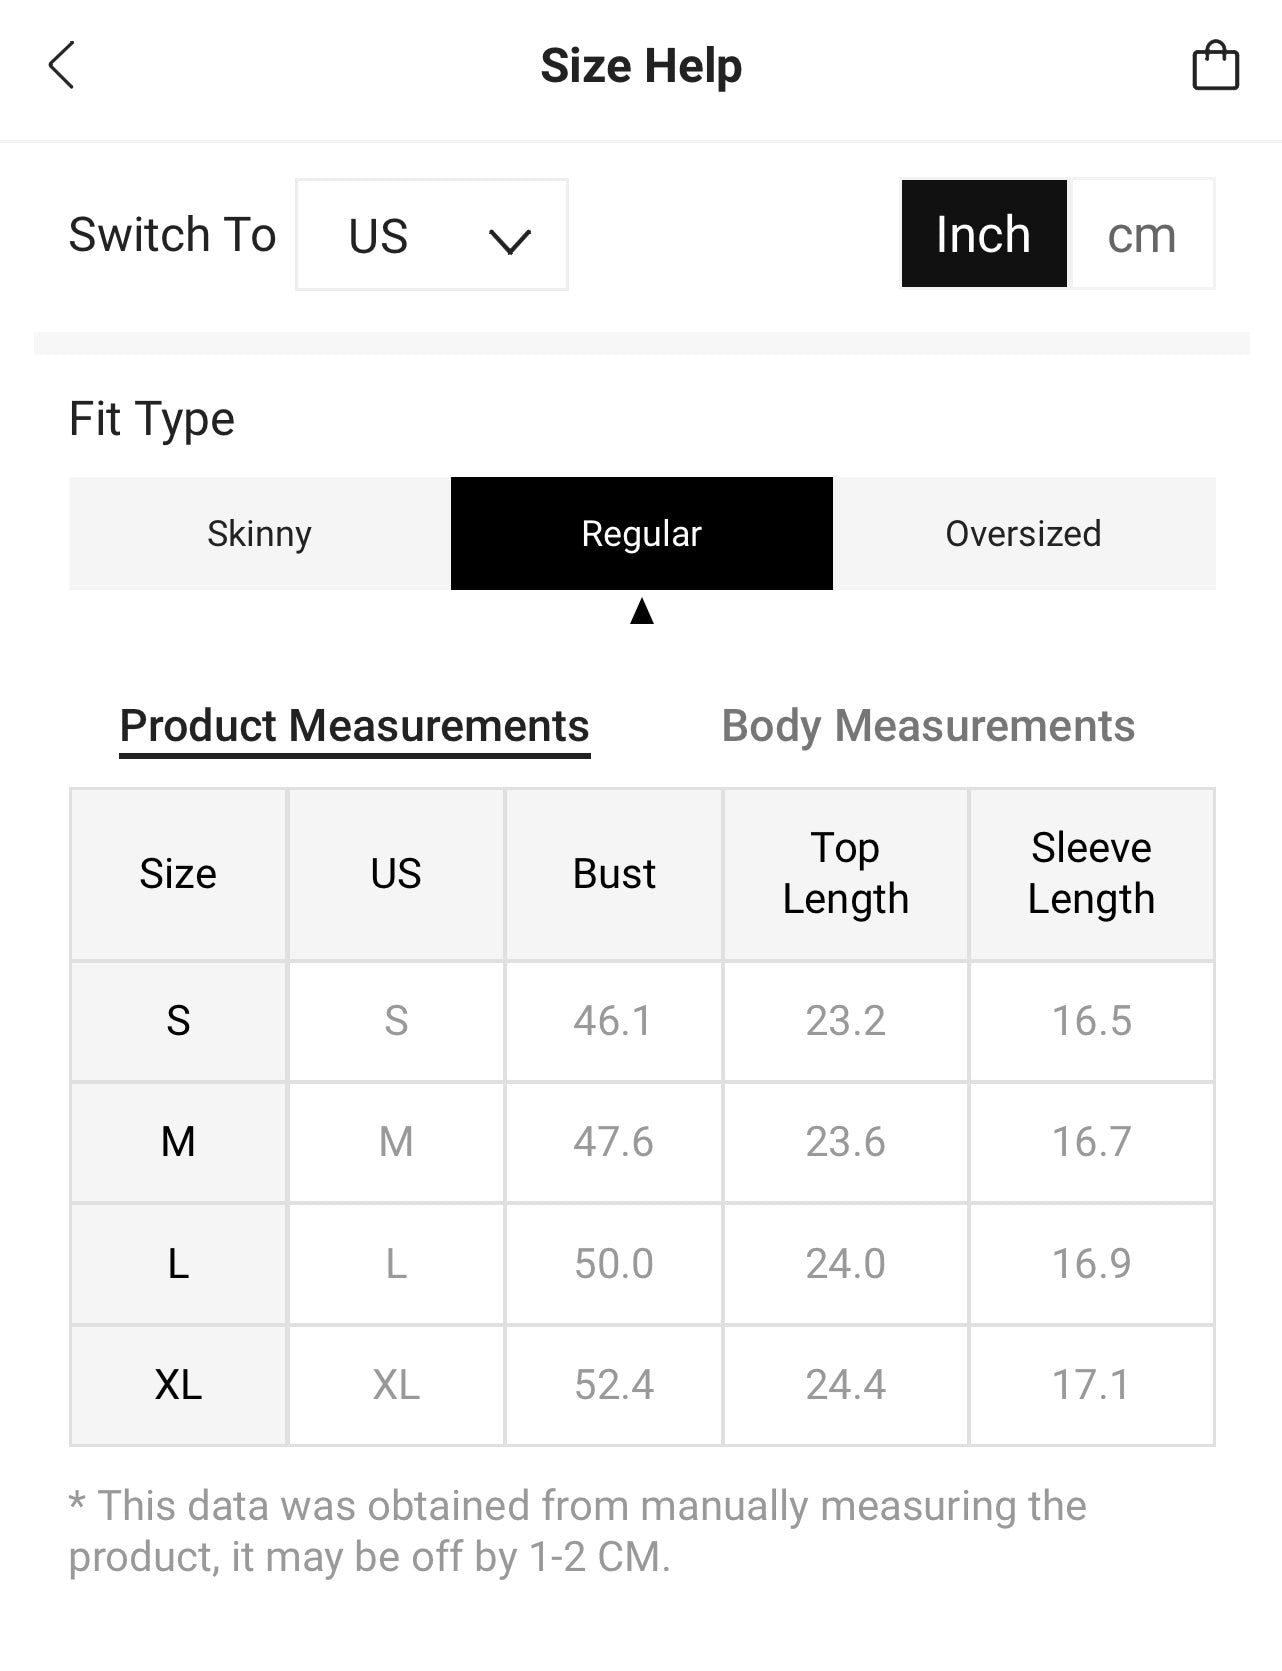The image size is (1282, 1671).
Task: Click the L bust value 50.0
Action: click(613, 1264)
